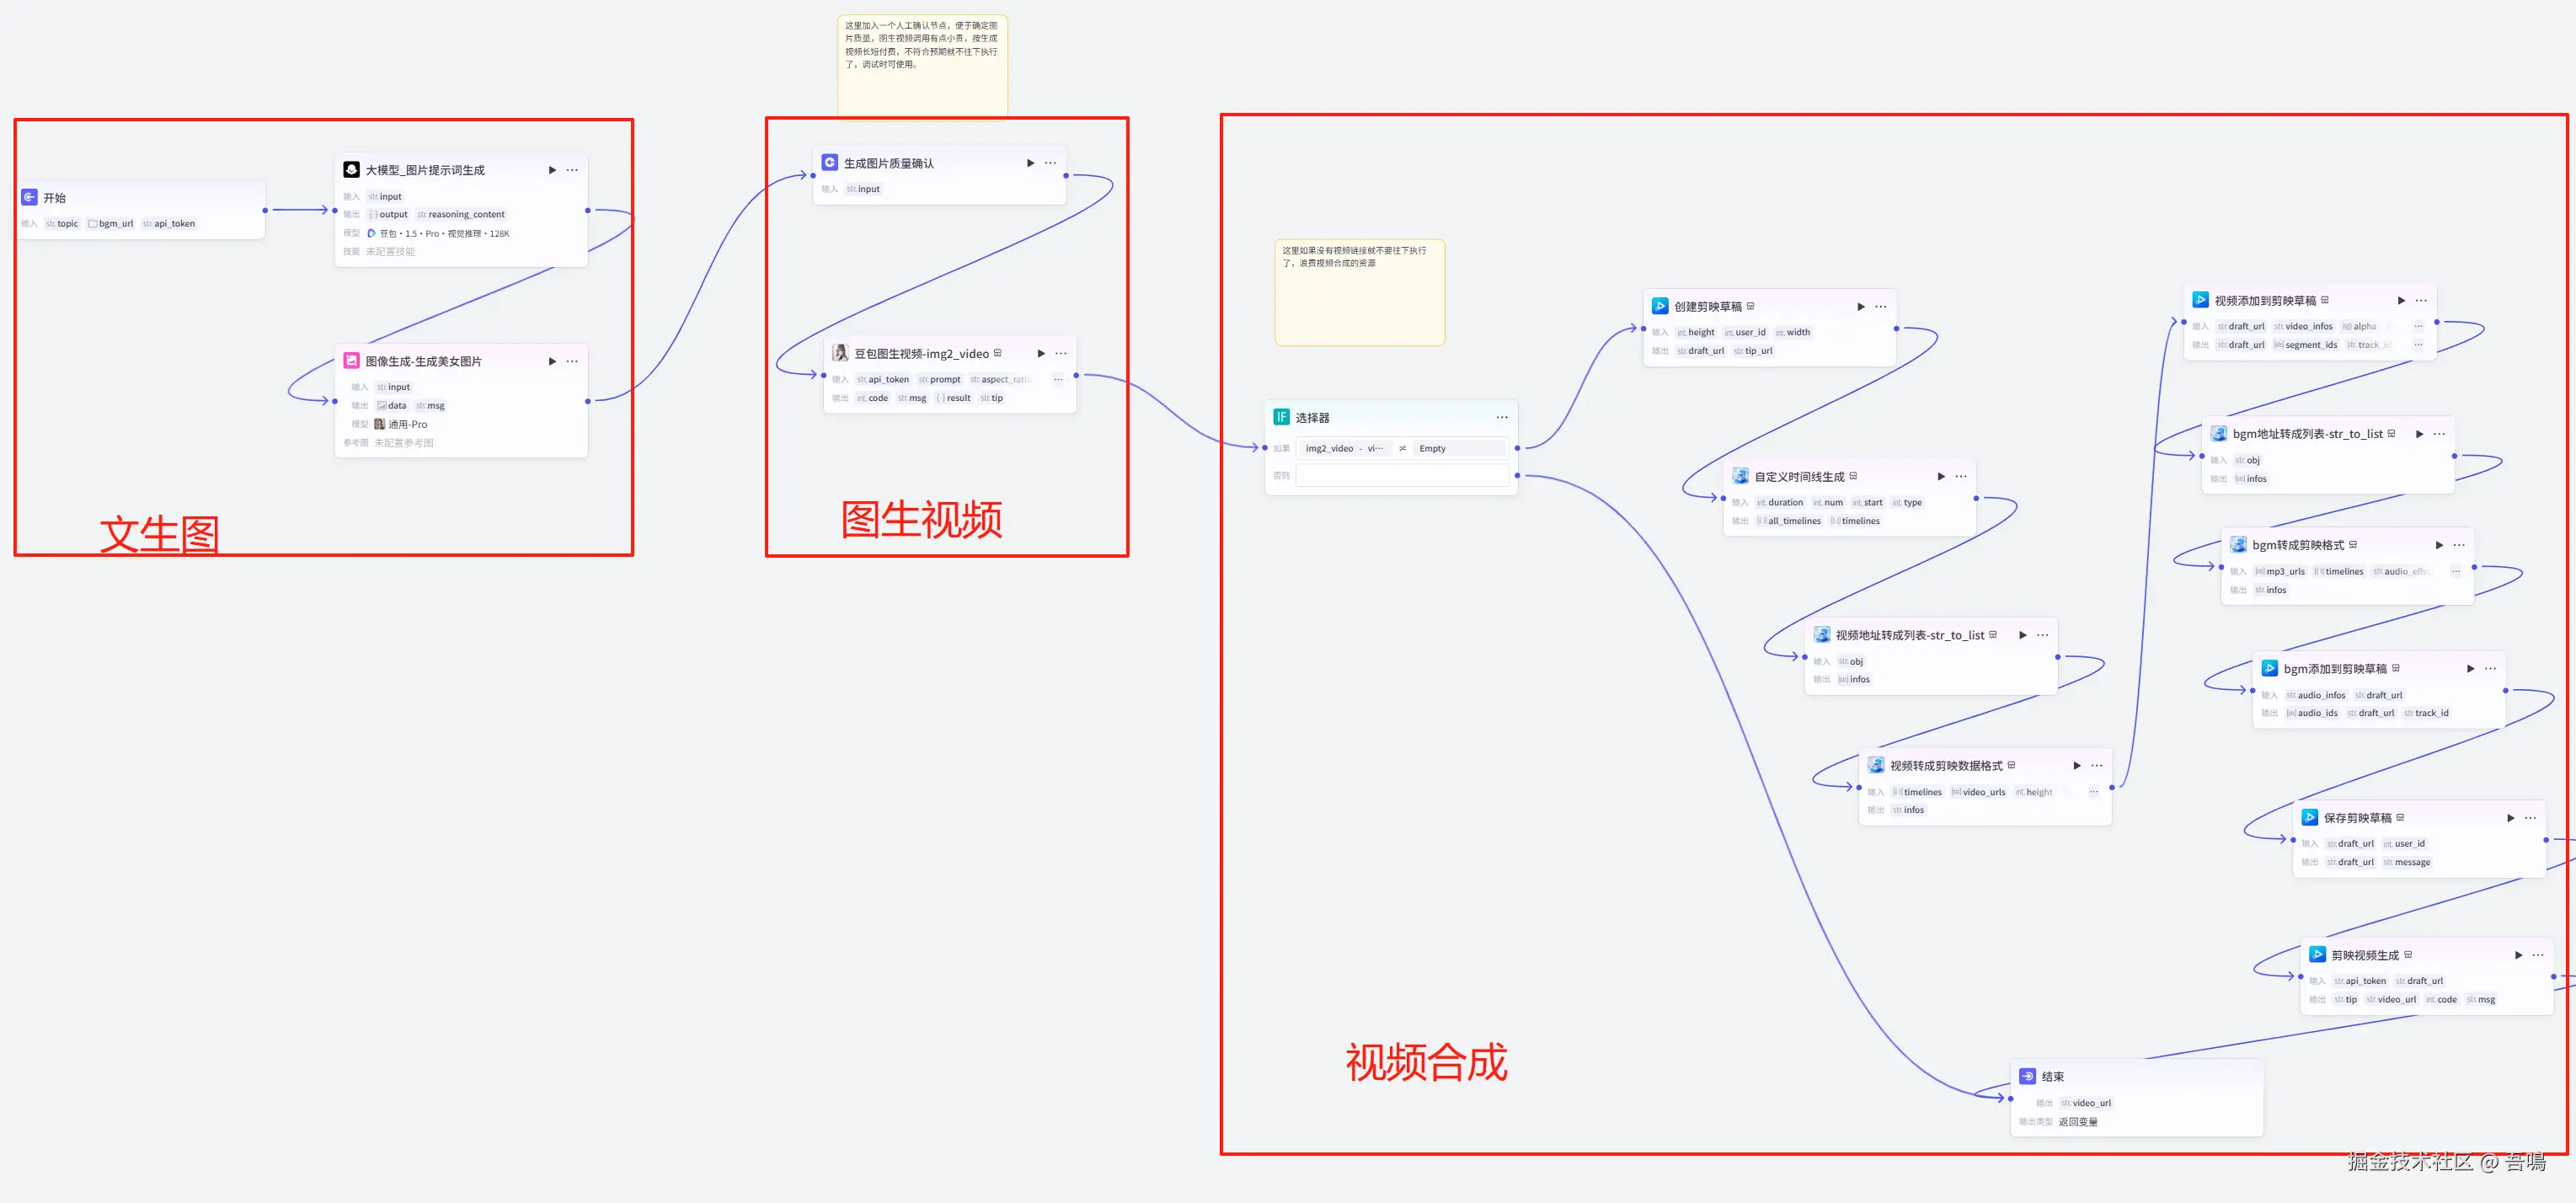Viewport: 2576px width, 1203px height.
Task: Click the 自定义时间线生成 node icon
Action: click(1741, 476)
